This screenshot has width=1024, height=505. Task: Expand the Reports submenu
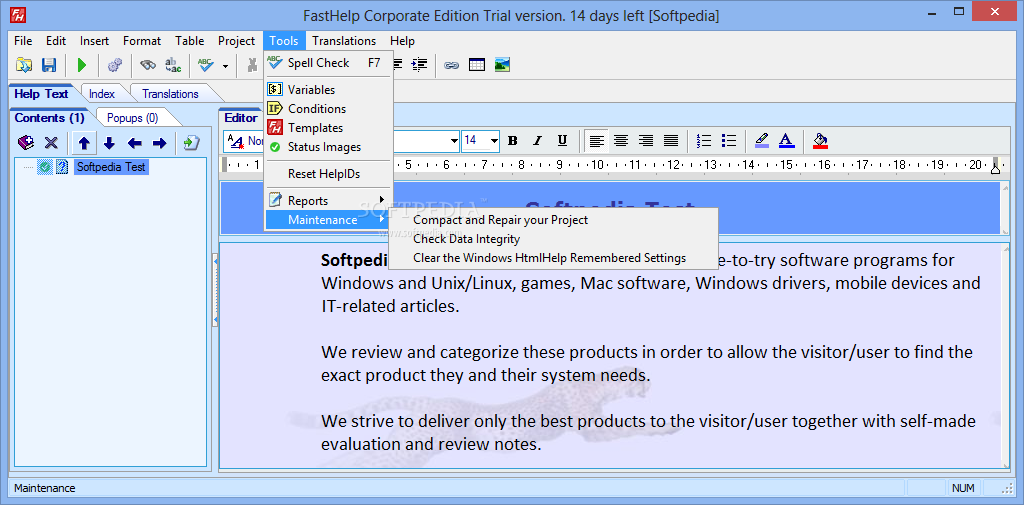[x=328, y=201]
